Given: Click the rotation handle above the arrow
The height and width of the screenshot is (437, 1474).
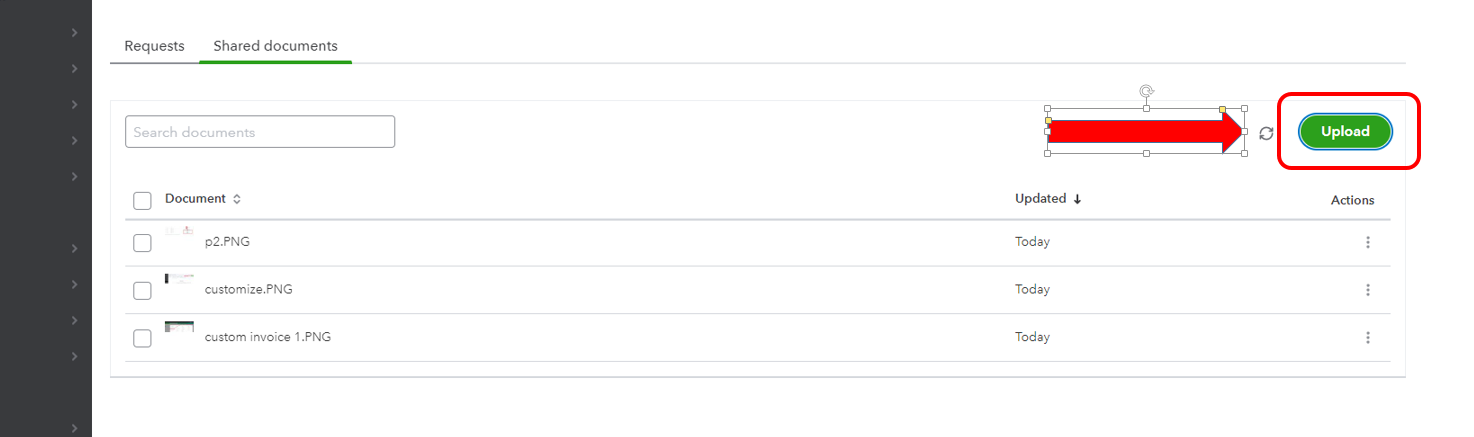Looking at the screenshot, I should pyautogui.click(x=1146, y=91).
